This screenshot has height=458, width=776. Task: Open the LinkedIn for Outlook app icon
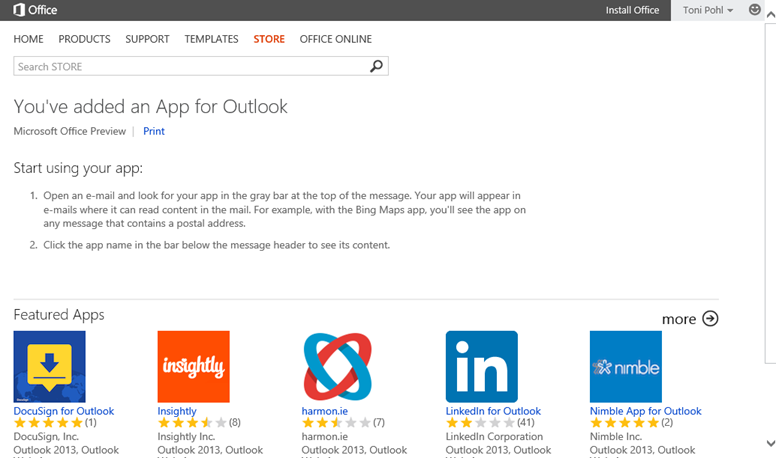(x=481, y=367)
